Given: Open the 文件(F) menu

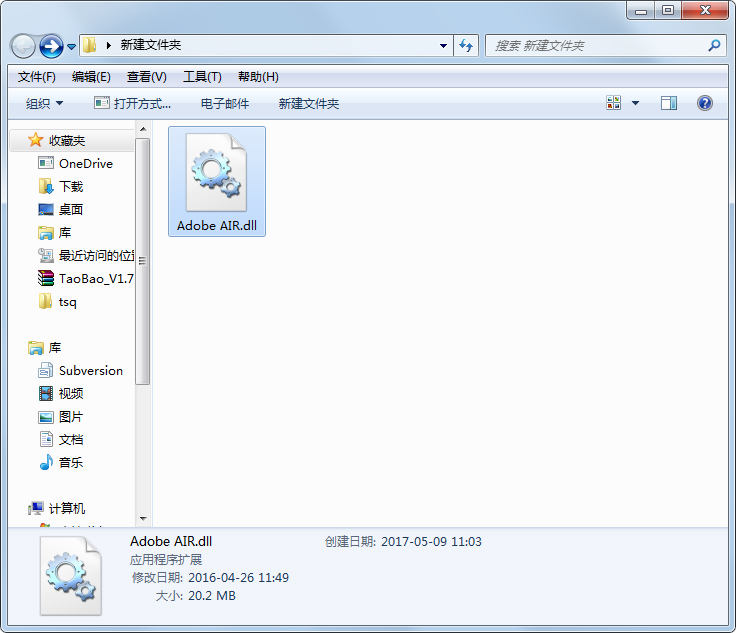Looking at the screenshot, I should coord(37,76).
